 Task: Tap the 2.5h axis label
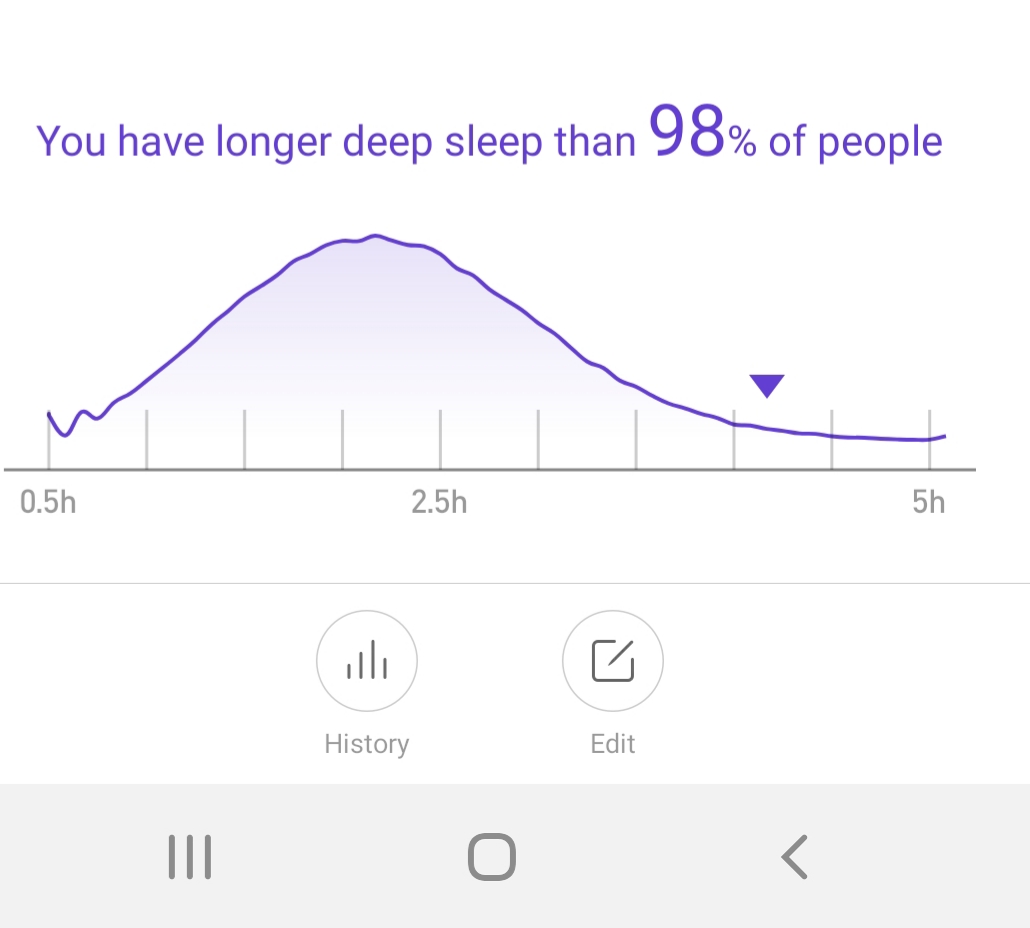click(439, 502)
